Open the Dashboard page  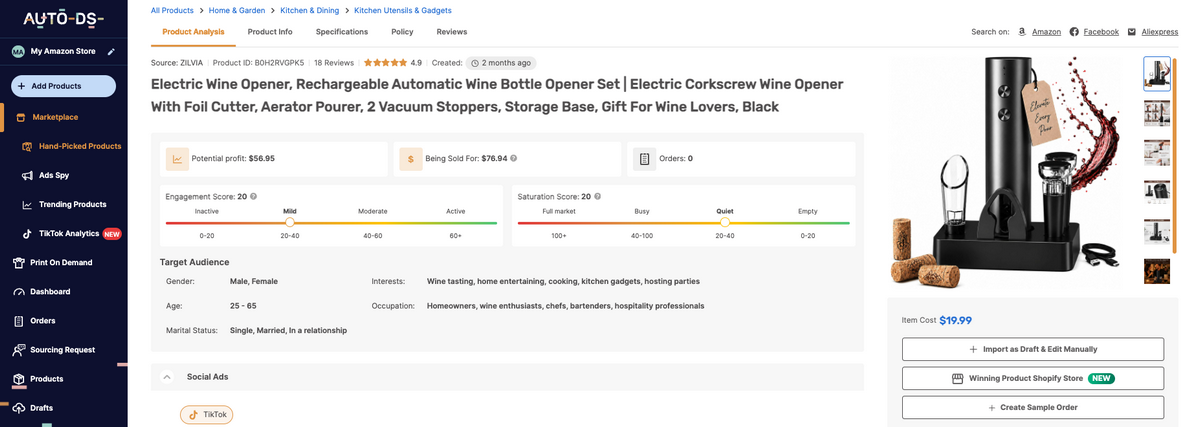click(x=50, y=292)
